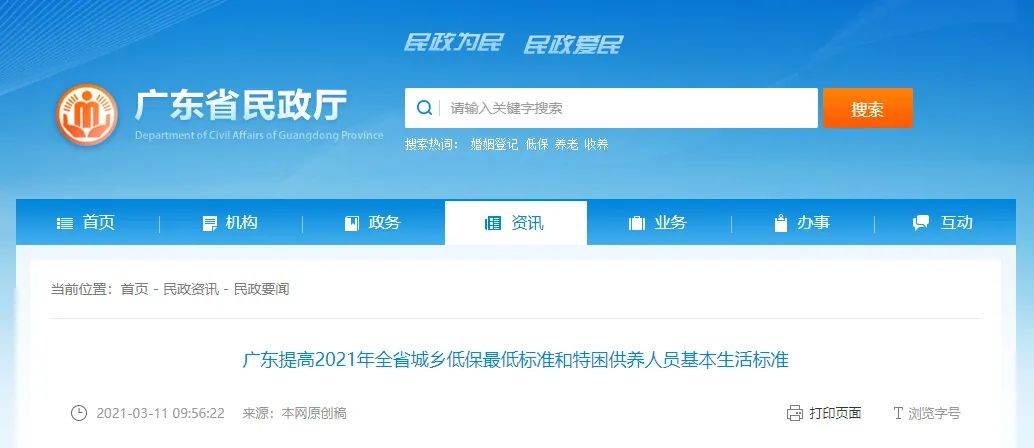Open the 政务 navigation tab
This screenshot has width=1034, height=448.
373,223
